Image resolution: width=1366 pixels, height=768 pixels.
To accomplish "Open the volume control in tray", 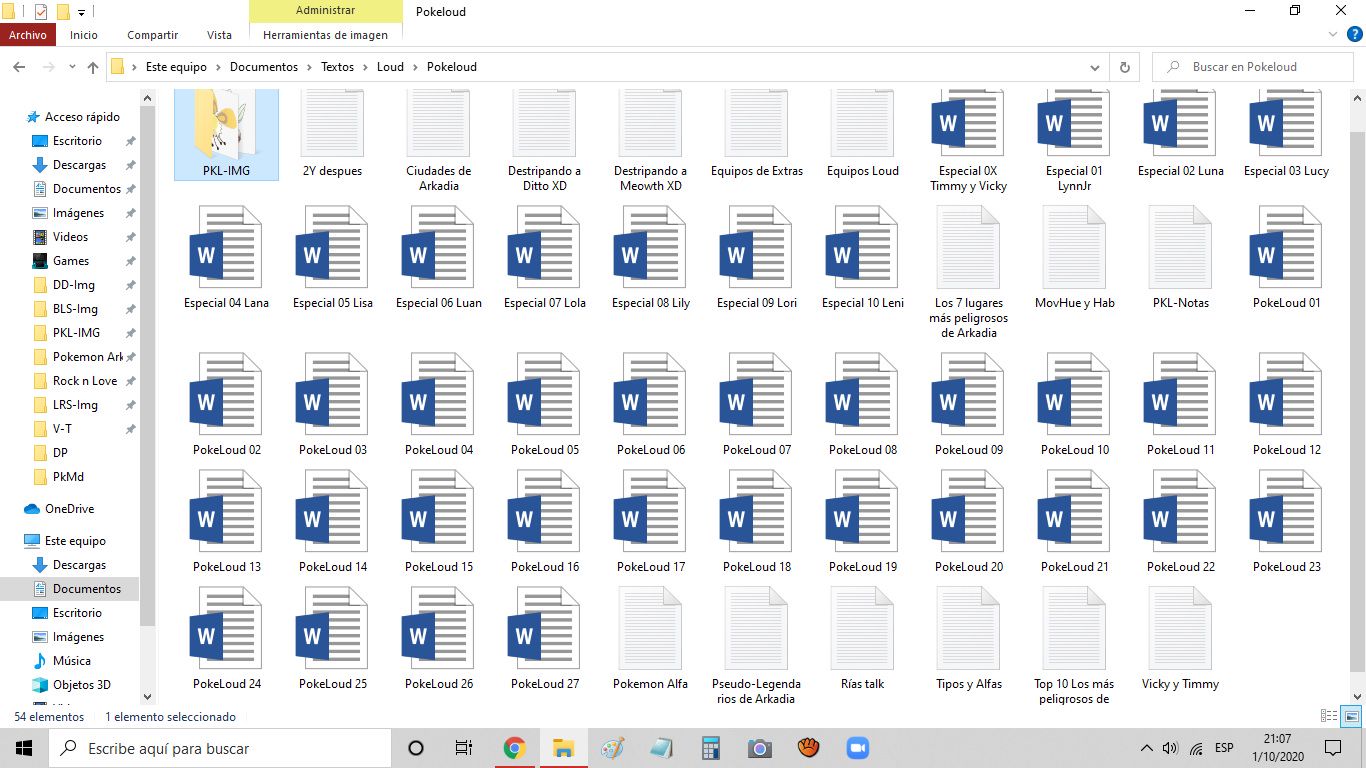I will [x=1171, y=748].
